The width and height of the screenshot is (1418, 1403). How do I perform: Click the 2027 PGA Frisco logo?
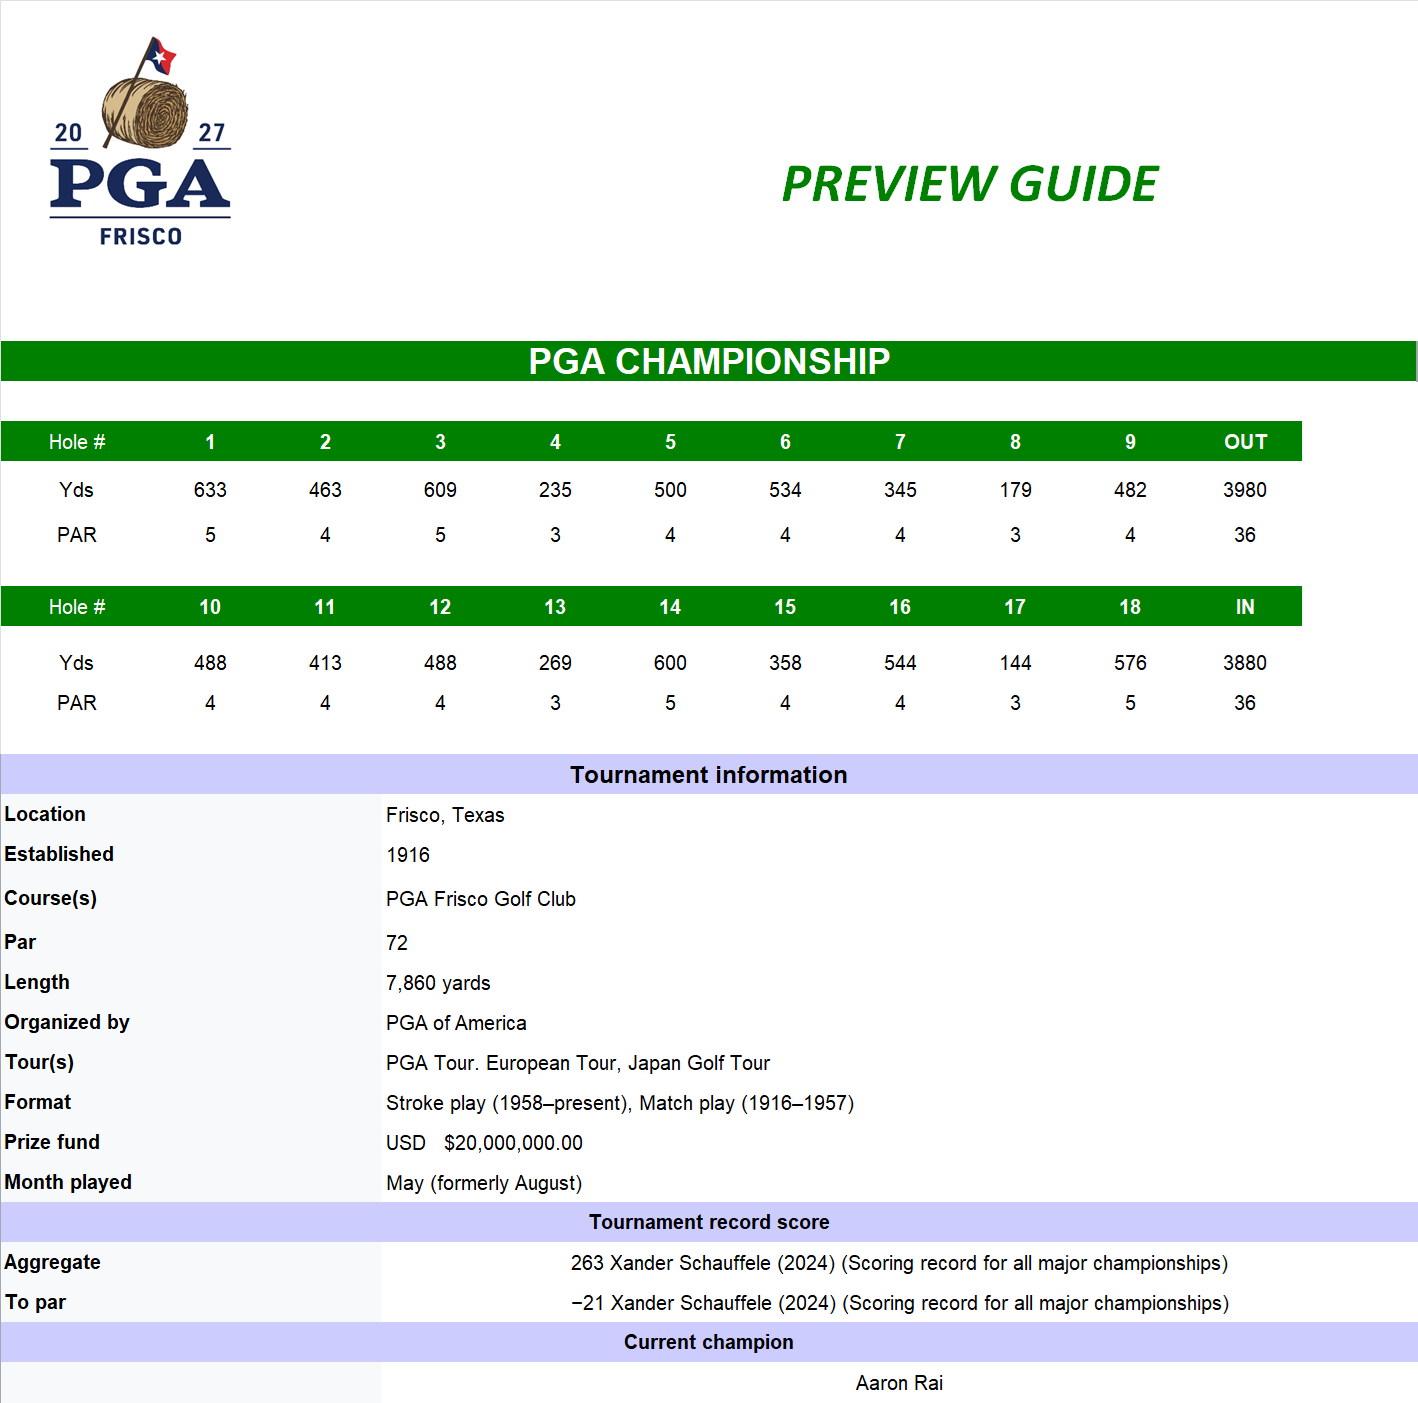coord(140,142)
